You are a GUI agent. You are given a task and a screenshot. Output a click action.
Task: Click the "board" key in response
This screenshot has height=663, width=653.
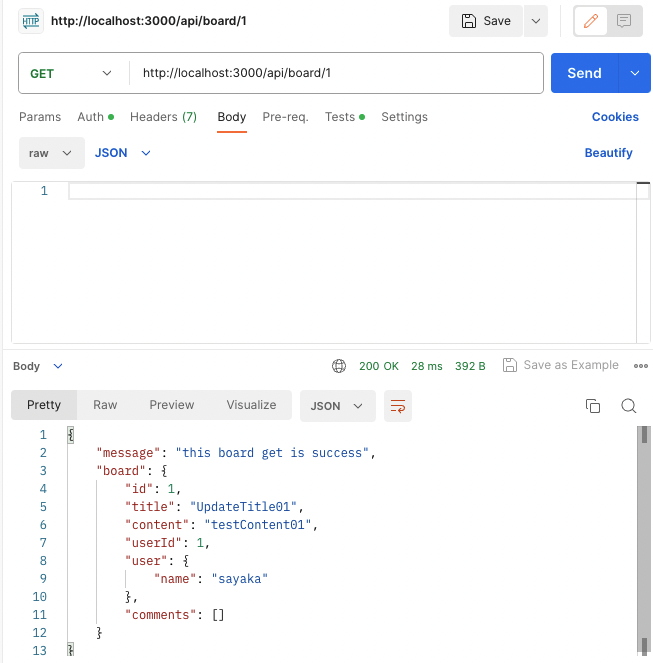pyautogui.click(x=121, y=471)
